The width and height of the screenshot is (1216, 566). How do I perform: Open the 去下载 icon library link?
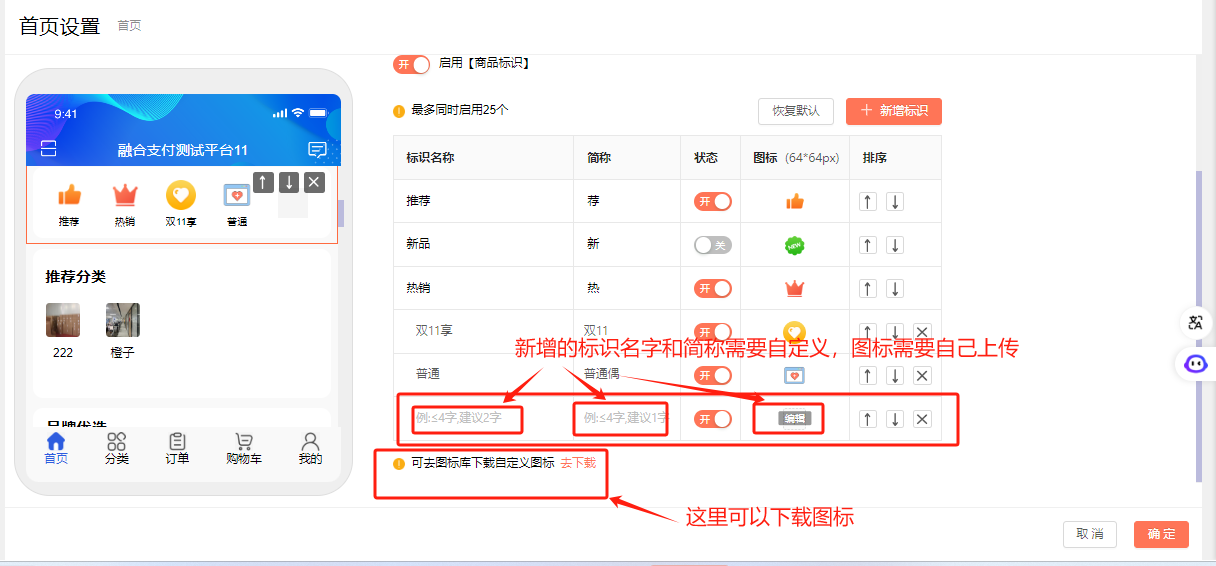578,463
